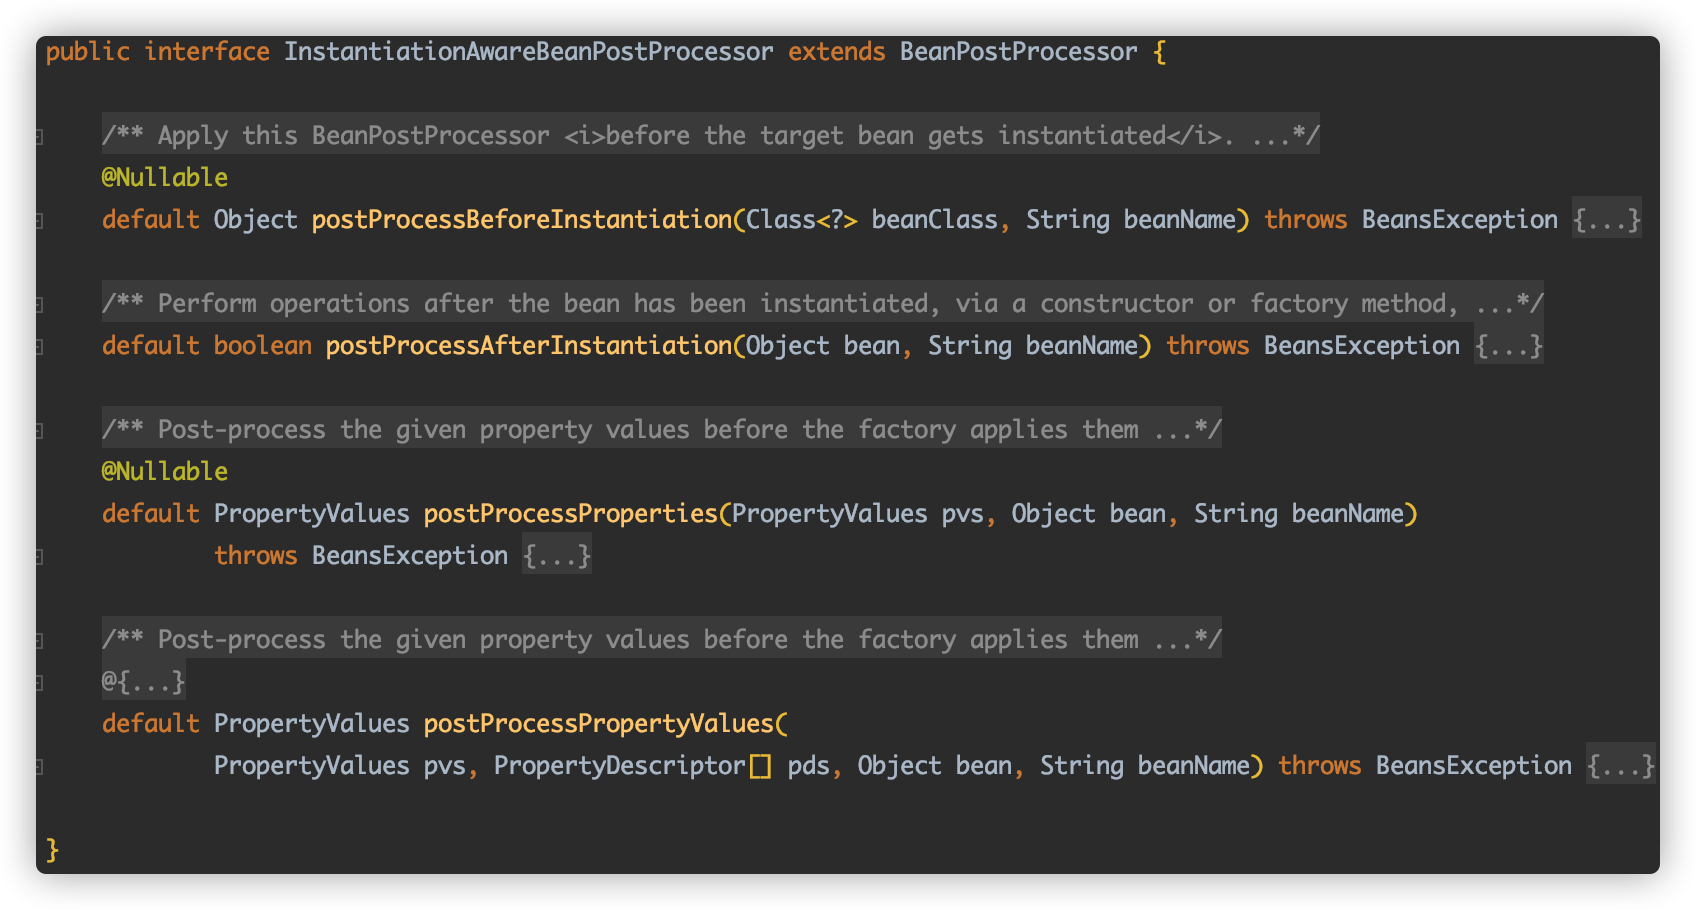Image resolution: width=1696 pixels, height=910 pixels.
Task: Click the fold marker on the last throws BeansException line
Action: 38,765
